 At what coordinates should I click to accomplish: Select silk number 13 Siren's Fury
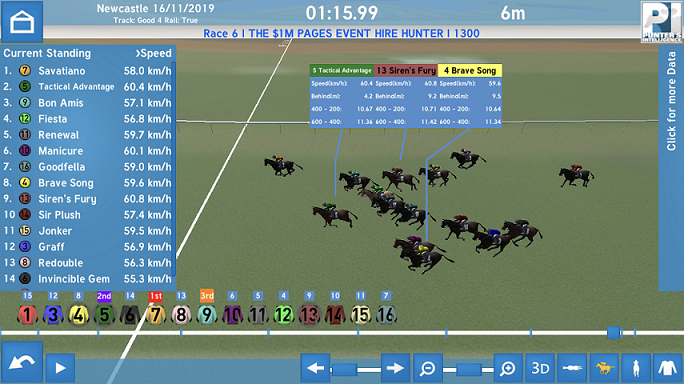click(x=310, y=315)
